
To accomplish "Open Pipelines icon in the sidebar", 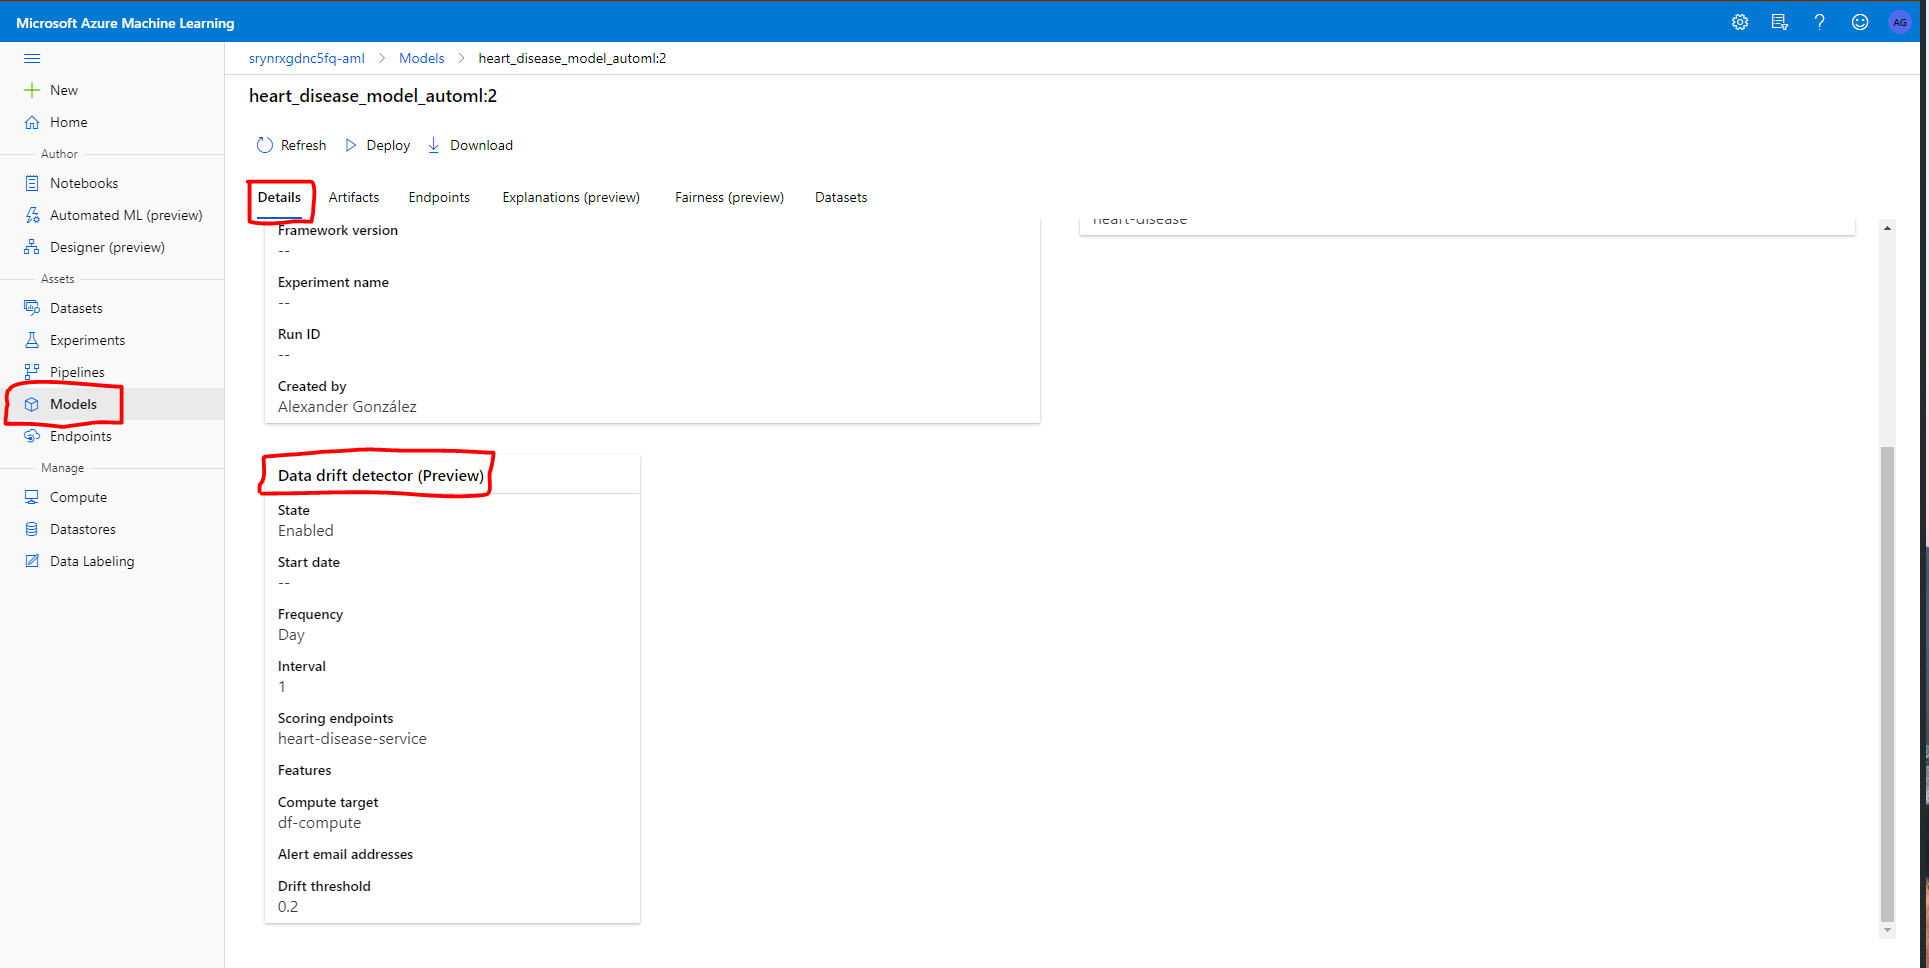I will tap(32, 372).
